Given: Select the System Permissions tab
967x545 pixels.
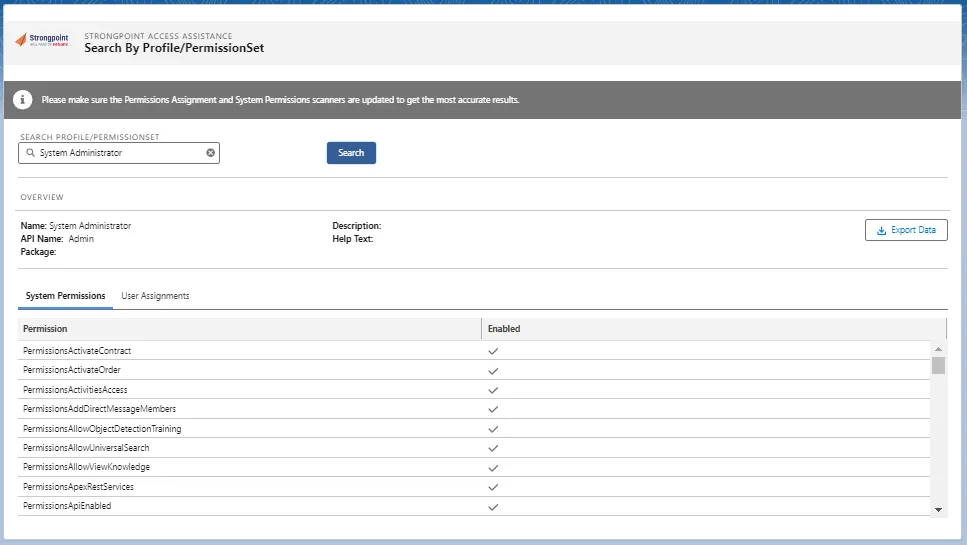Looking at the screenshot, I should click(x=65, y=296).
